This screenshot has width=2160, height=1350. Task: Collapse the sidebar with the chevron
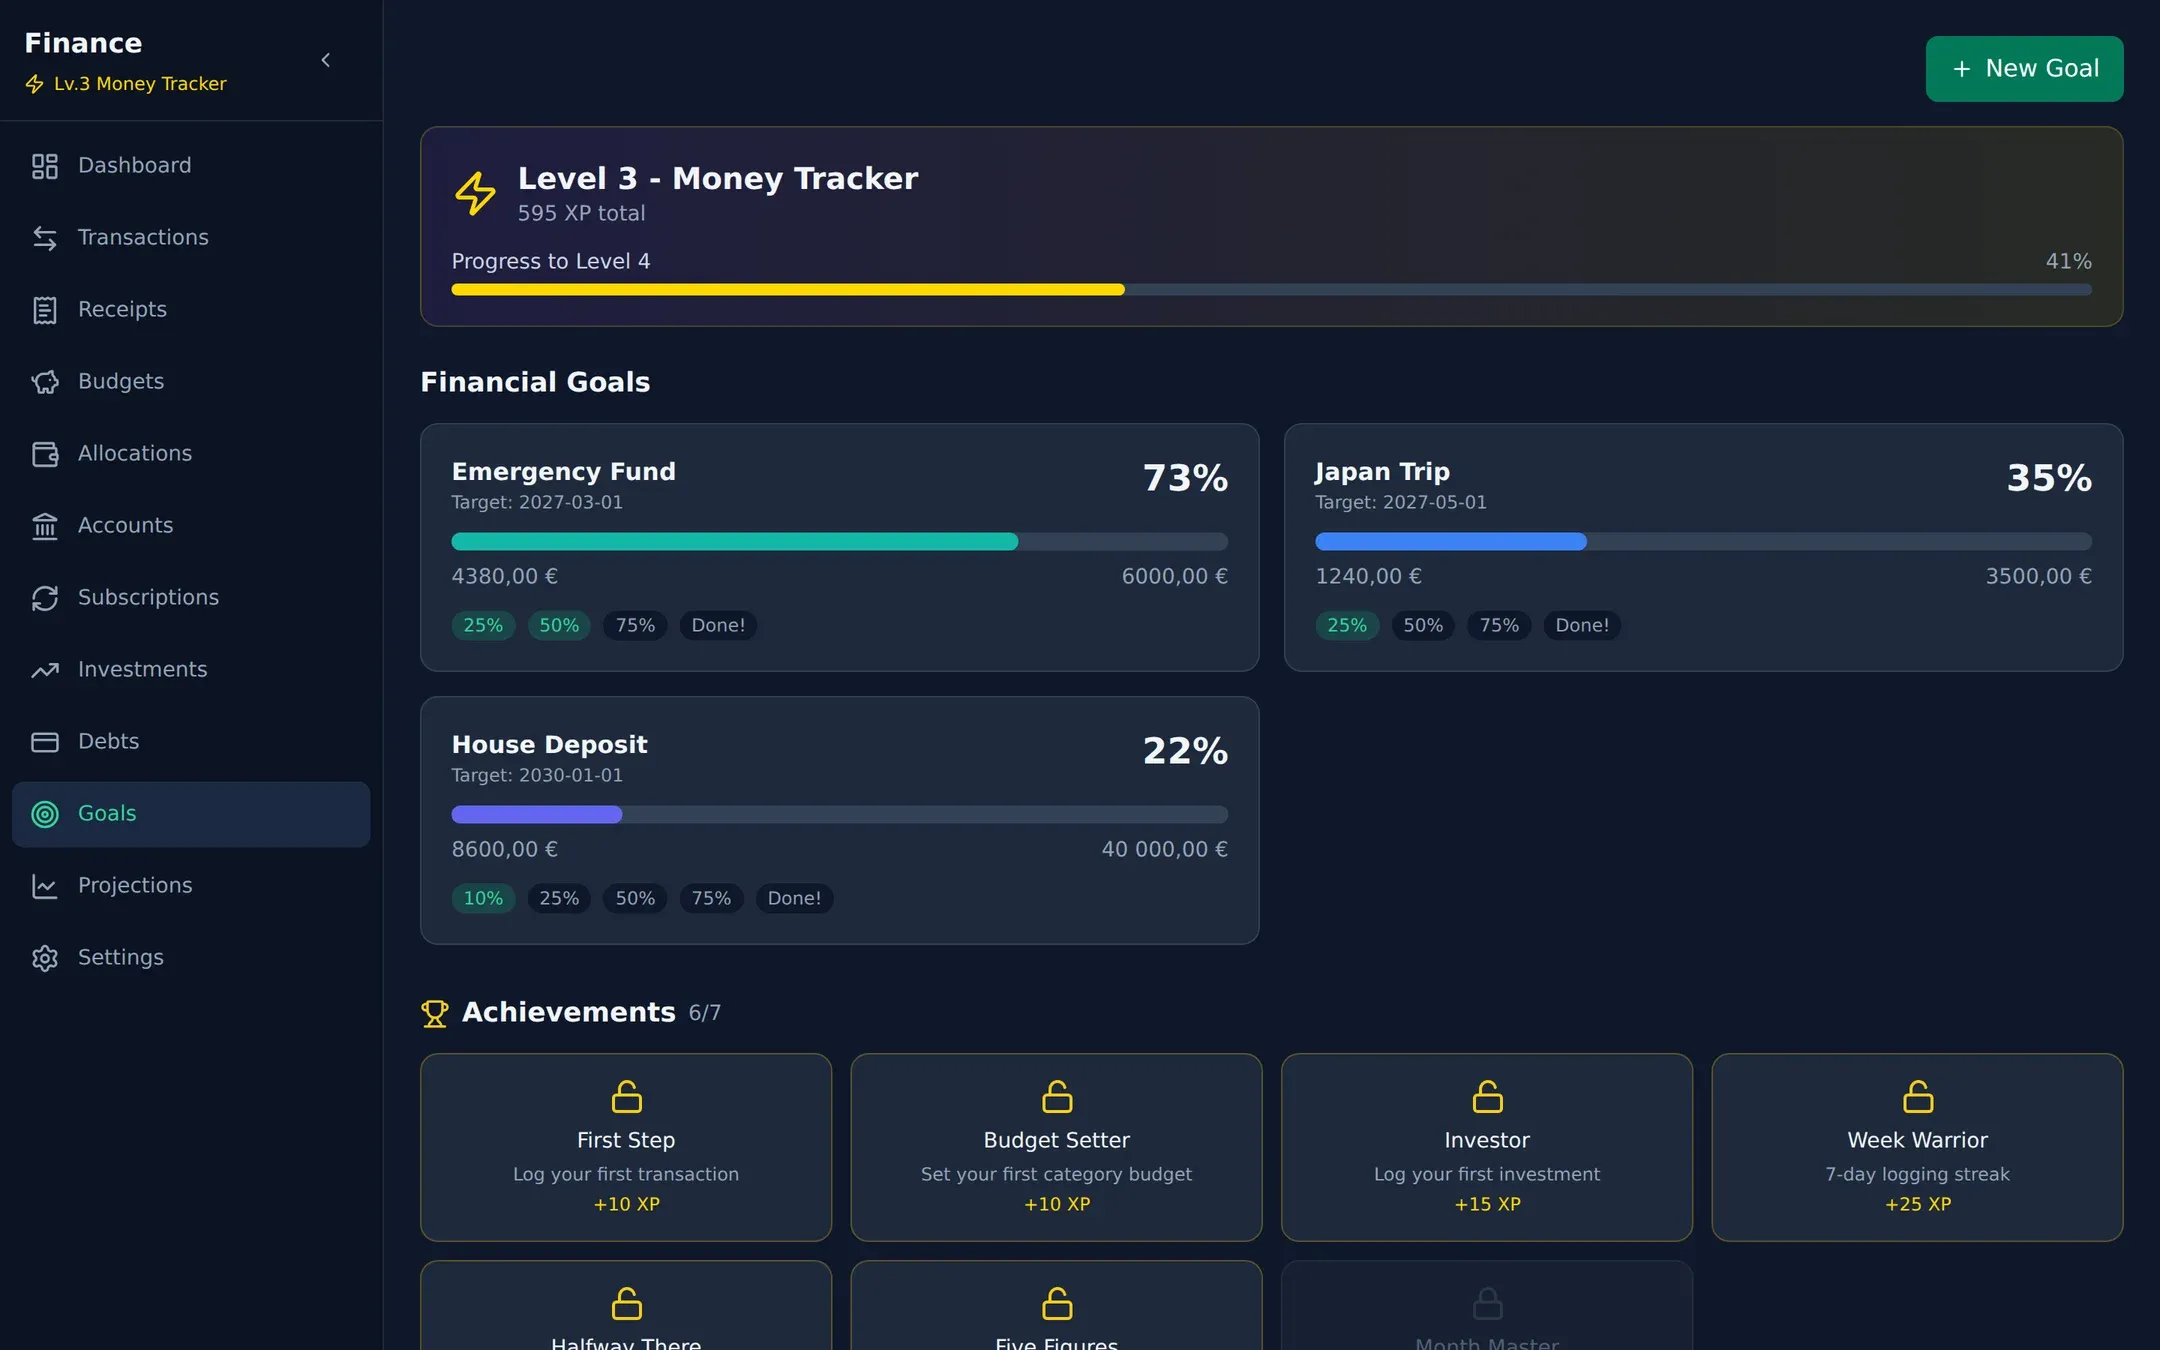click(326, 61)
